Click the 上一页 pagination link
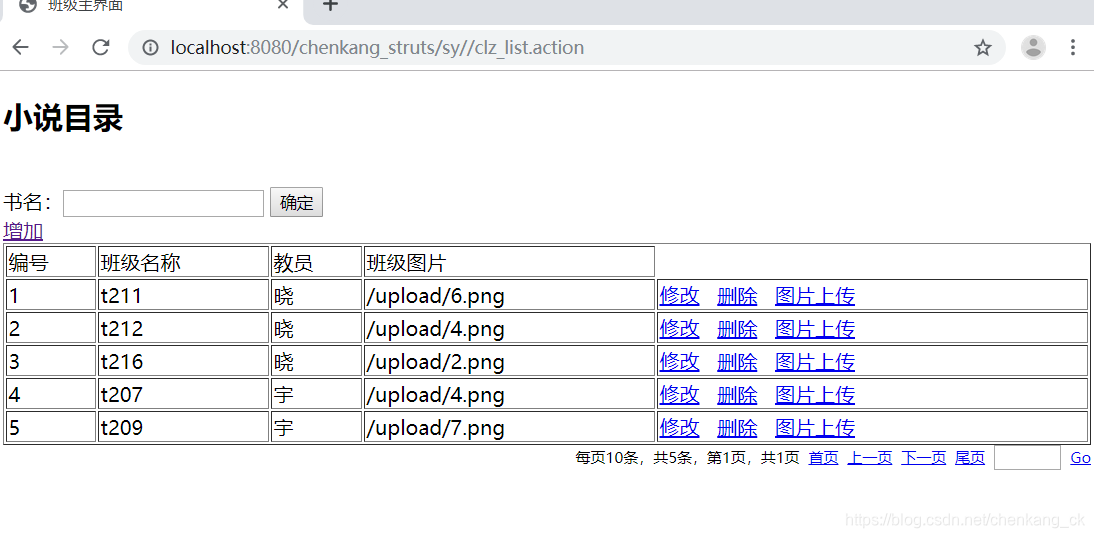Image resolution: width=1094 pixels, height=538 pixels. (x=869, y=458)
